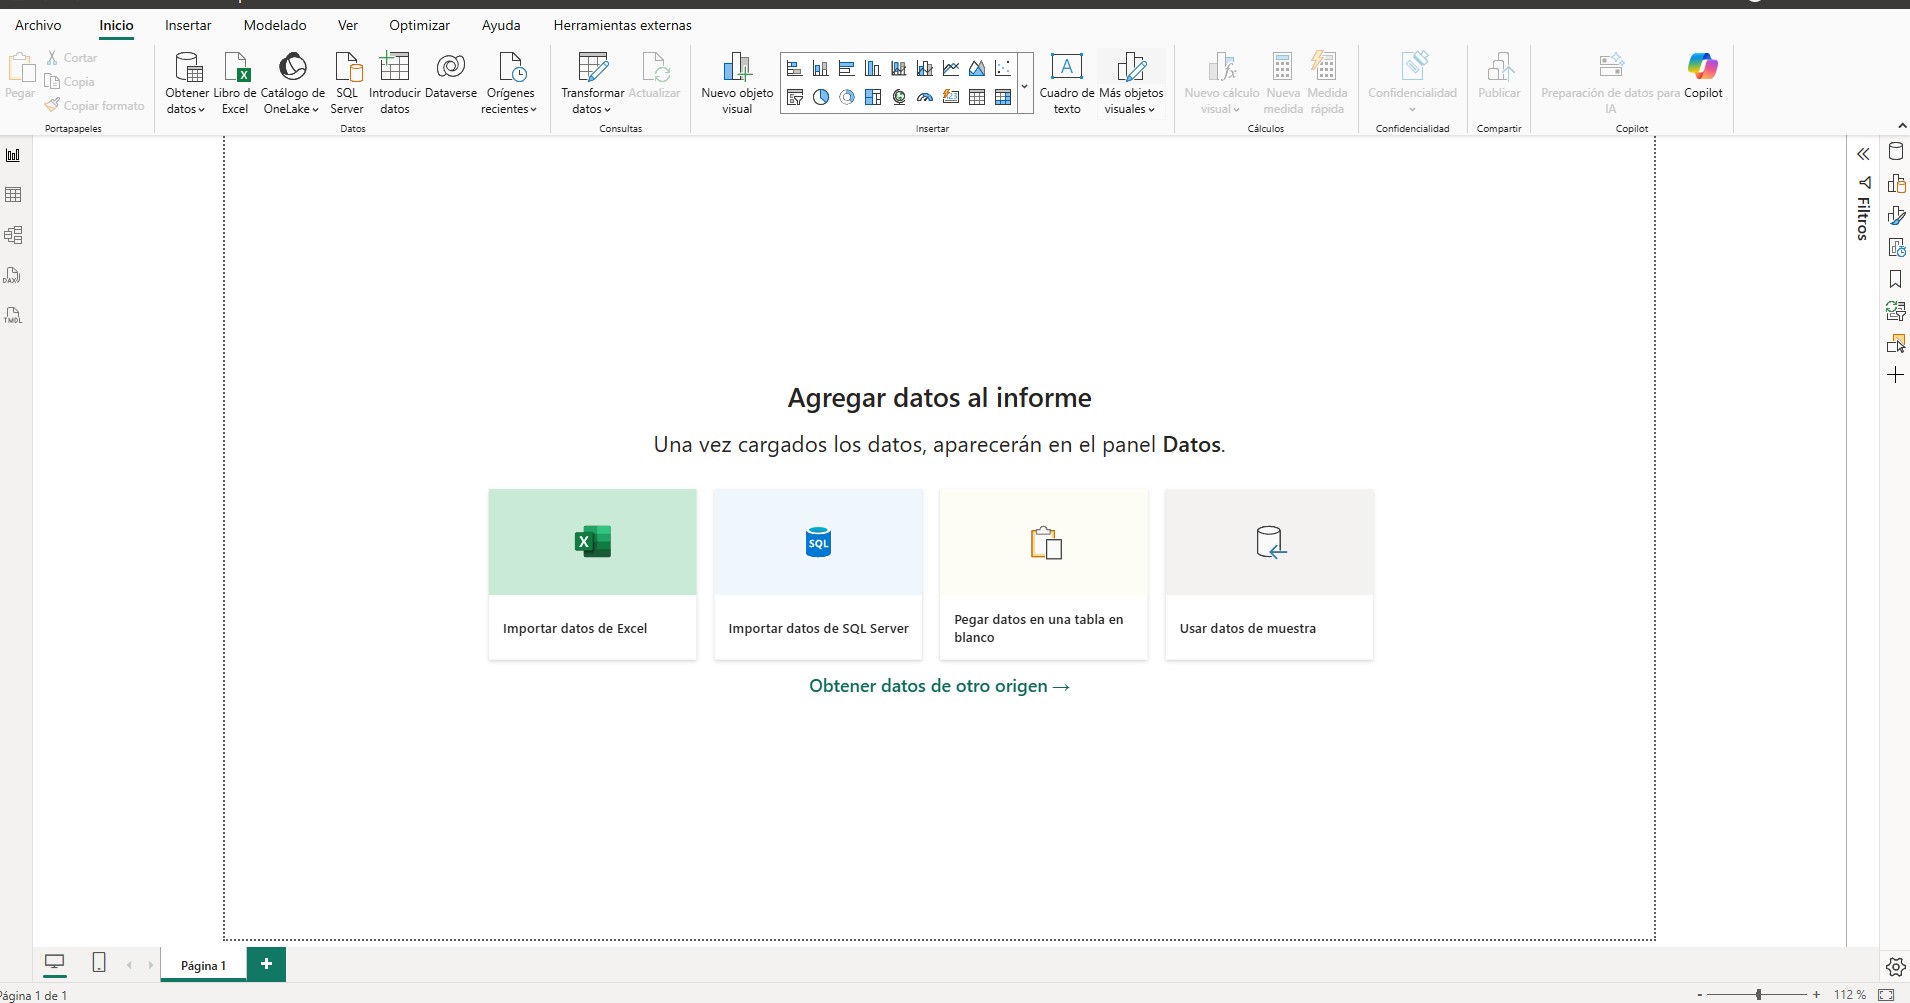Adjust the zoom slider handle
1910x1003 pixels.
1758,994
